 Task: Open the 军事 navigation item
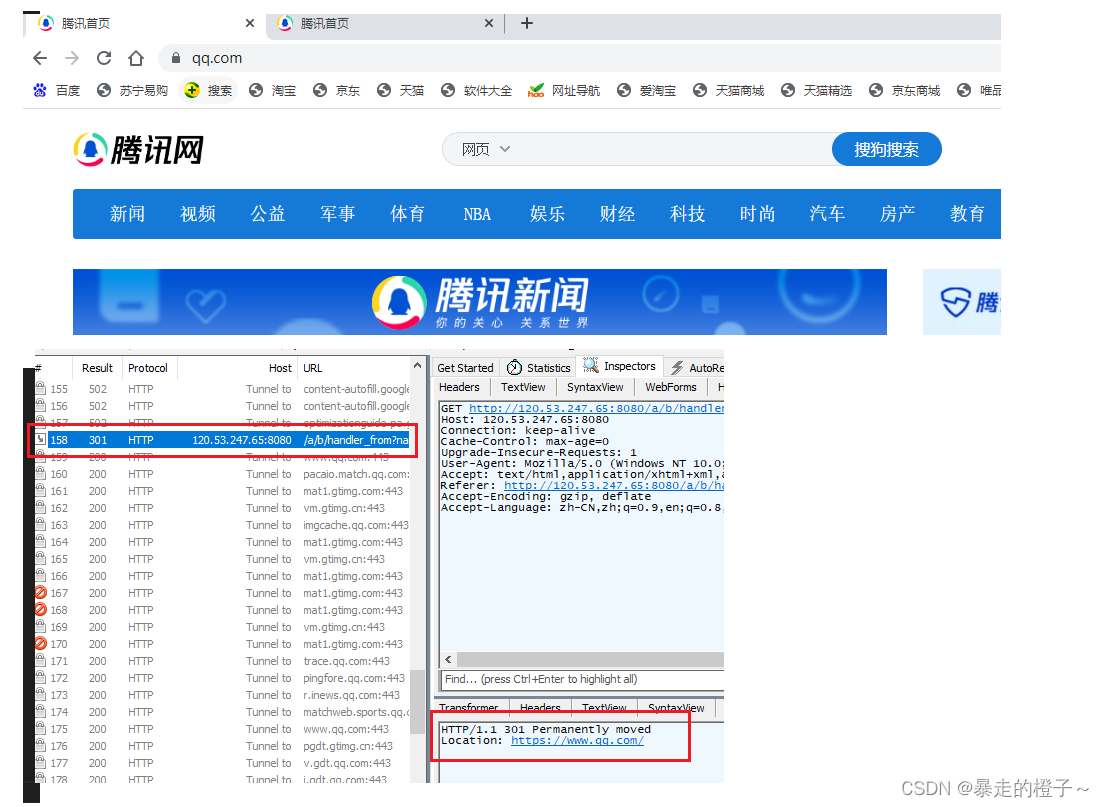point(337,213)
